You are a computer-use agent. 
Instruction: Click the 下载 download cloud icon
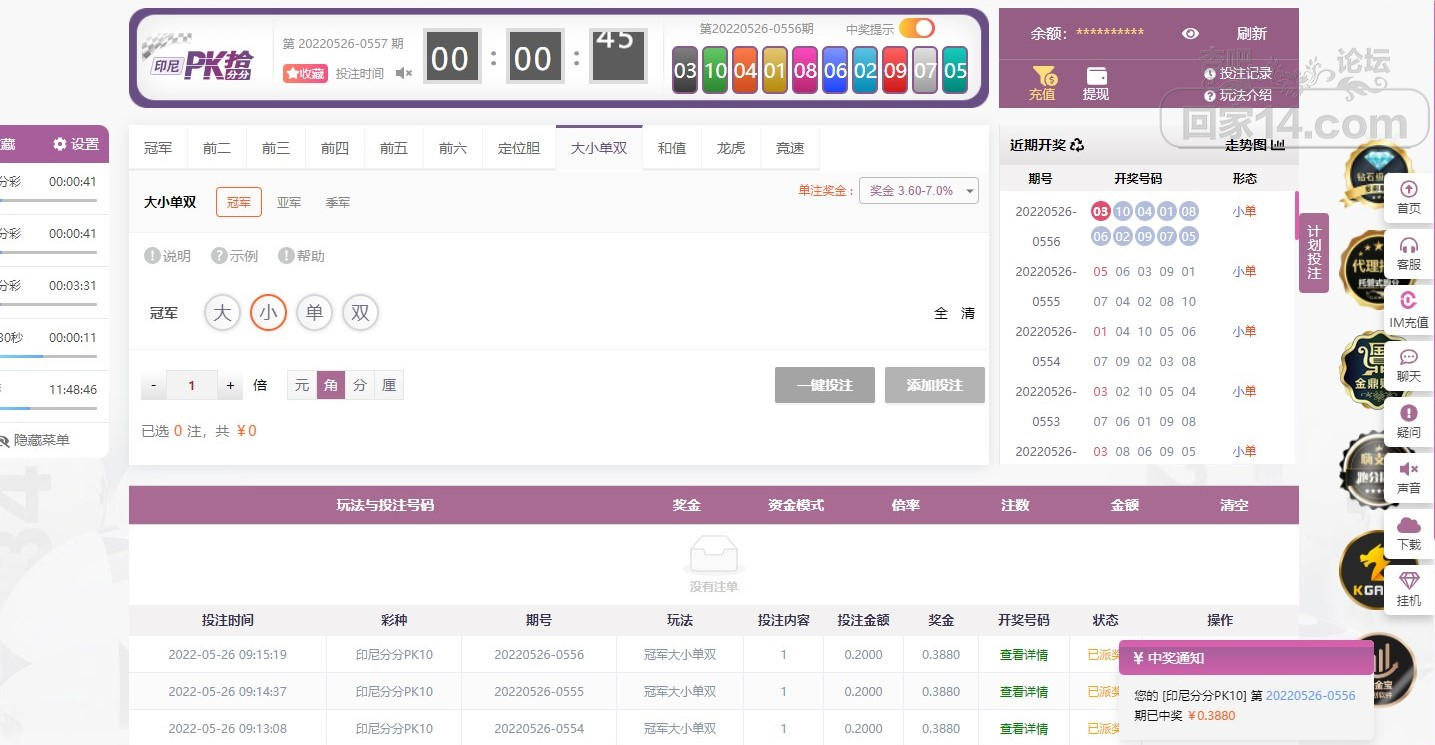(x=1408, y=526)
